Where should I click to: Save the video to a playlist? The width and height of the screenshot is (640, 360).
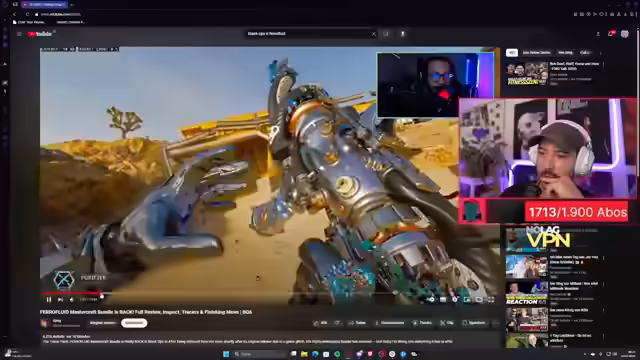474,323
